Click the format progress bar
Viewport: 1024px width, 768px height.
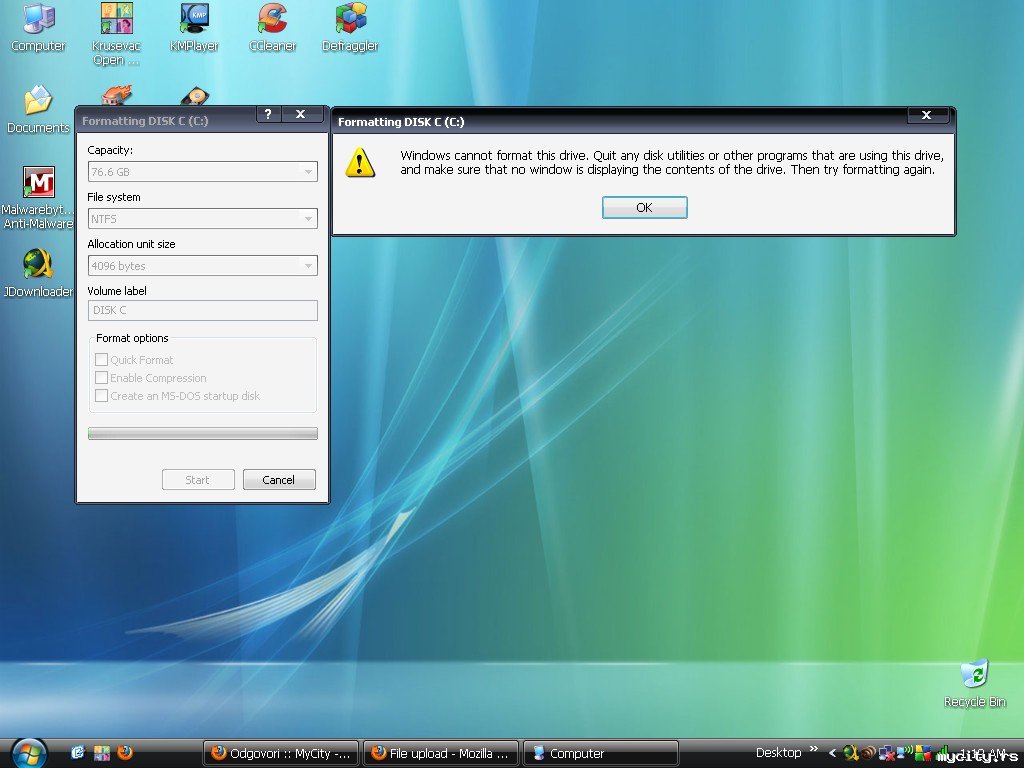202,434
